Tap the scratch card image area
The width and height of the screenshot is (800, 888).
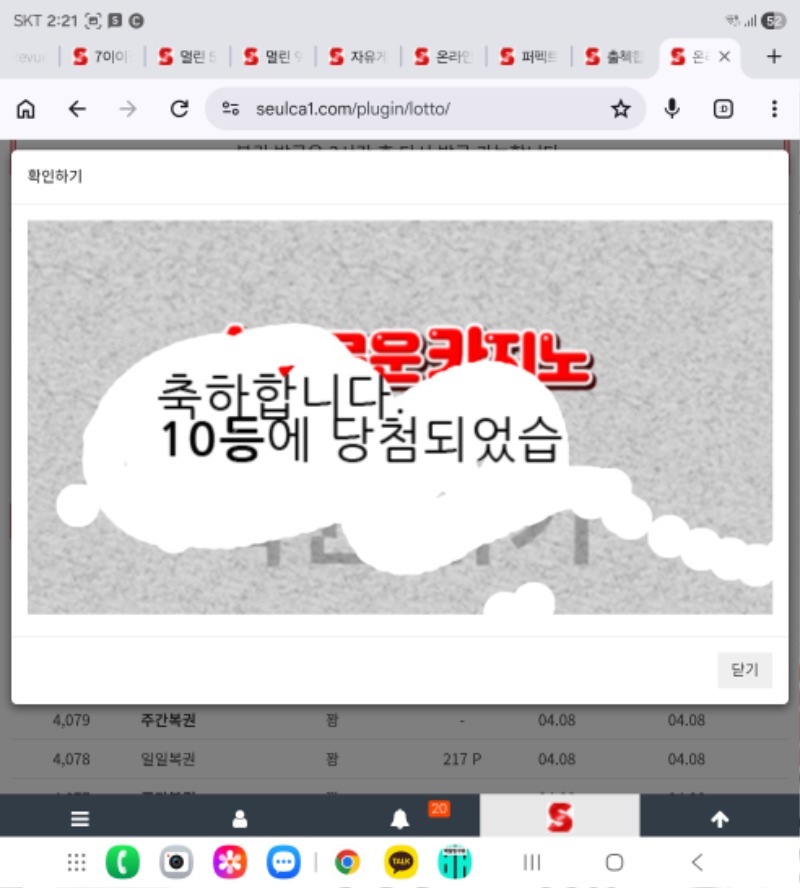400,416
